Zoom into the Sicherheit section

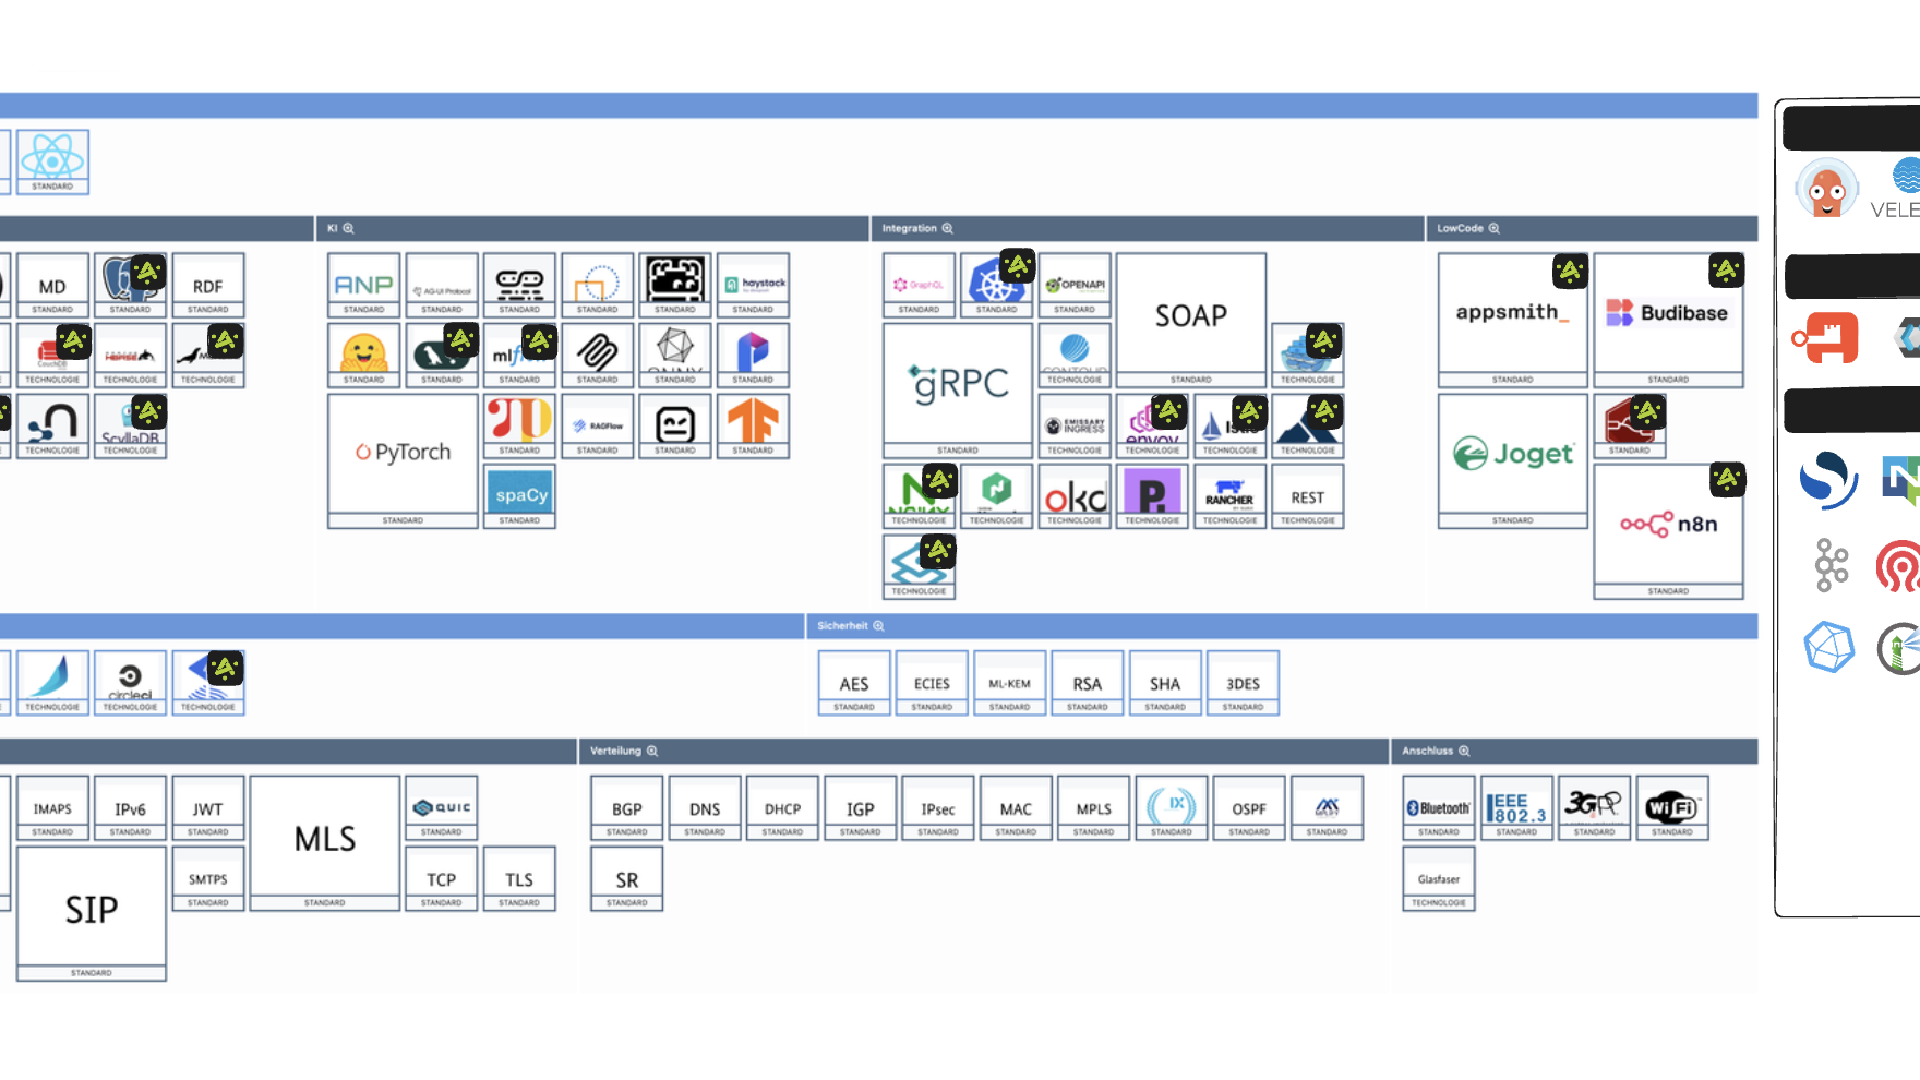(879, 626)
